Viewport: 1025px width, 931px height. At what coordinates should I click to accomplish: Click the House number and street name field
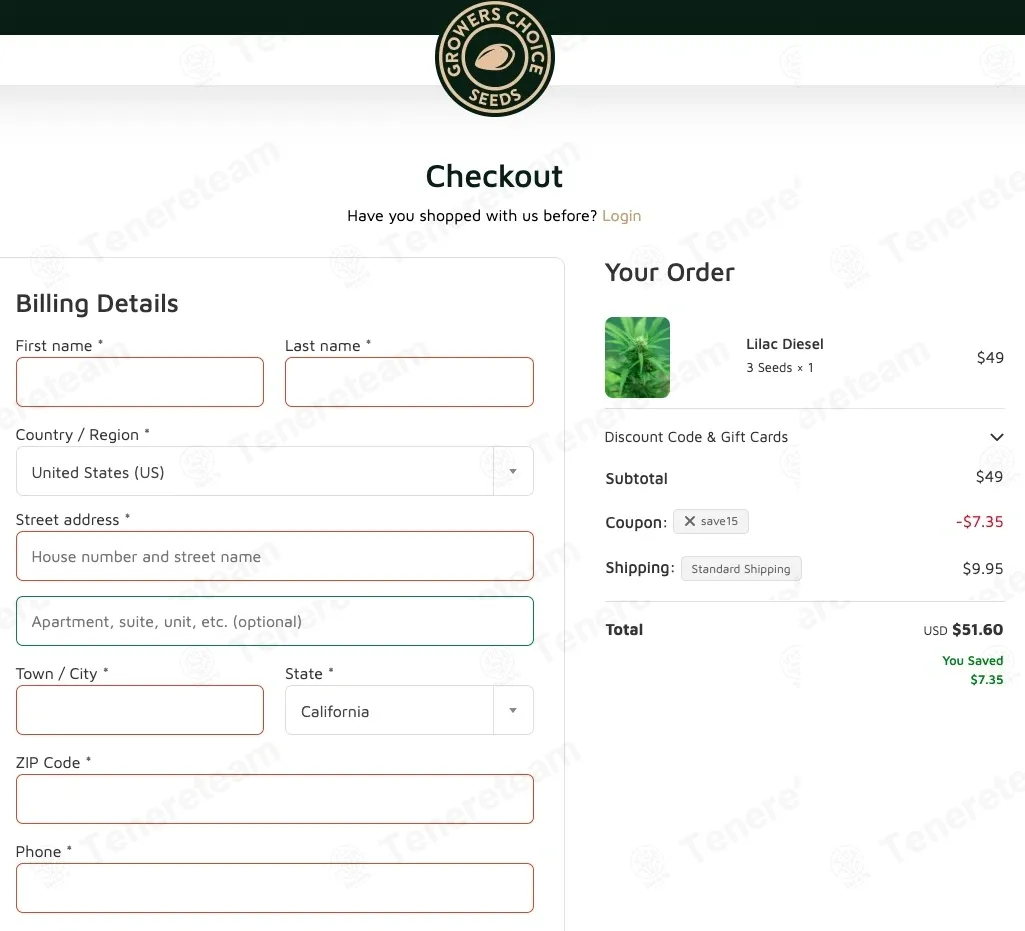pos(275,556)
